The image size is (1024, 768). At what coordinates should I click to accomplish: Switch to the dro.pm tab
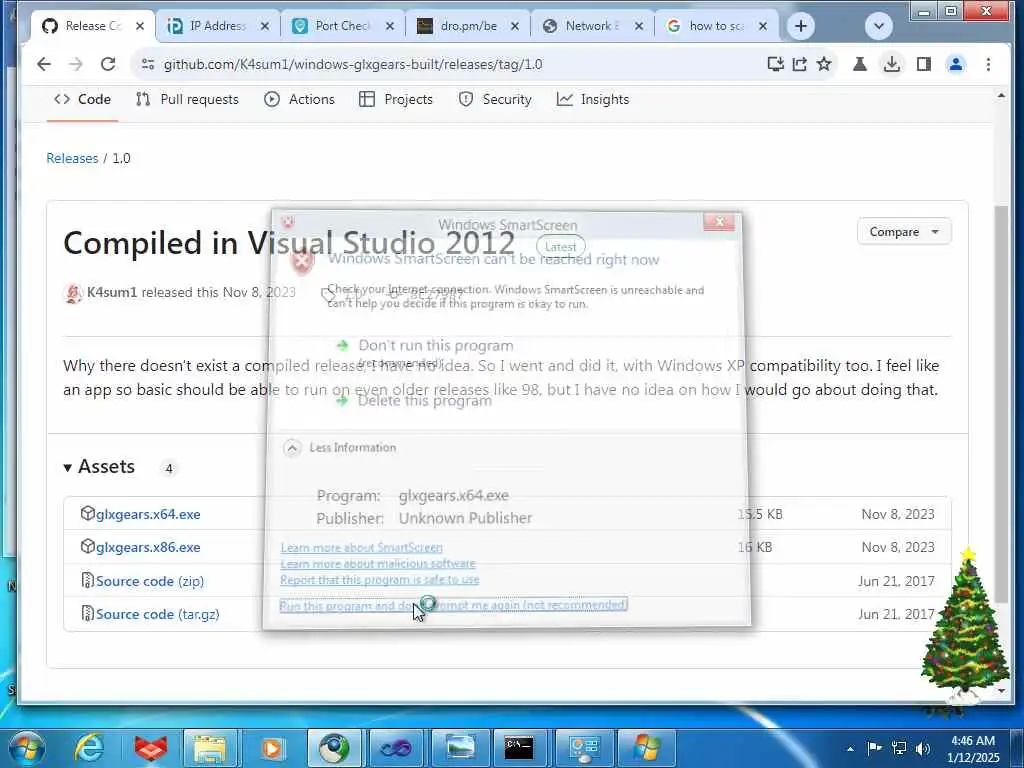pos(468,26)
